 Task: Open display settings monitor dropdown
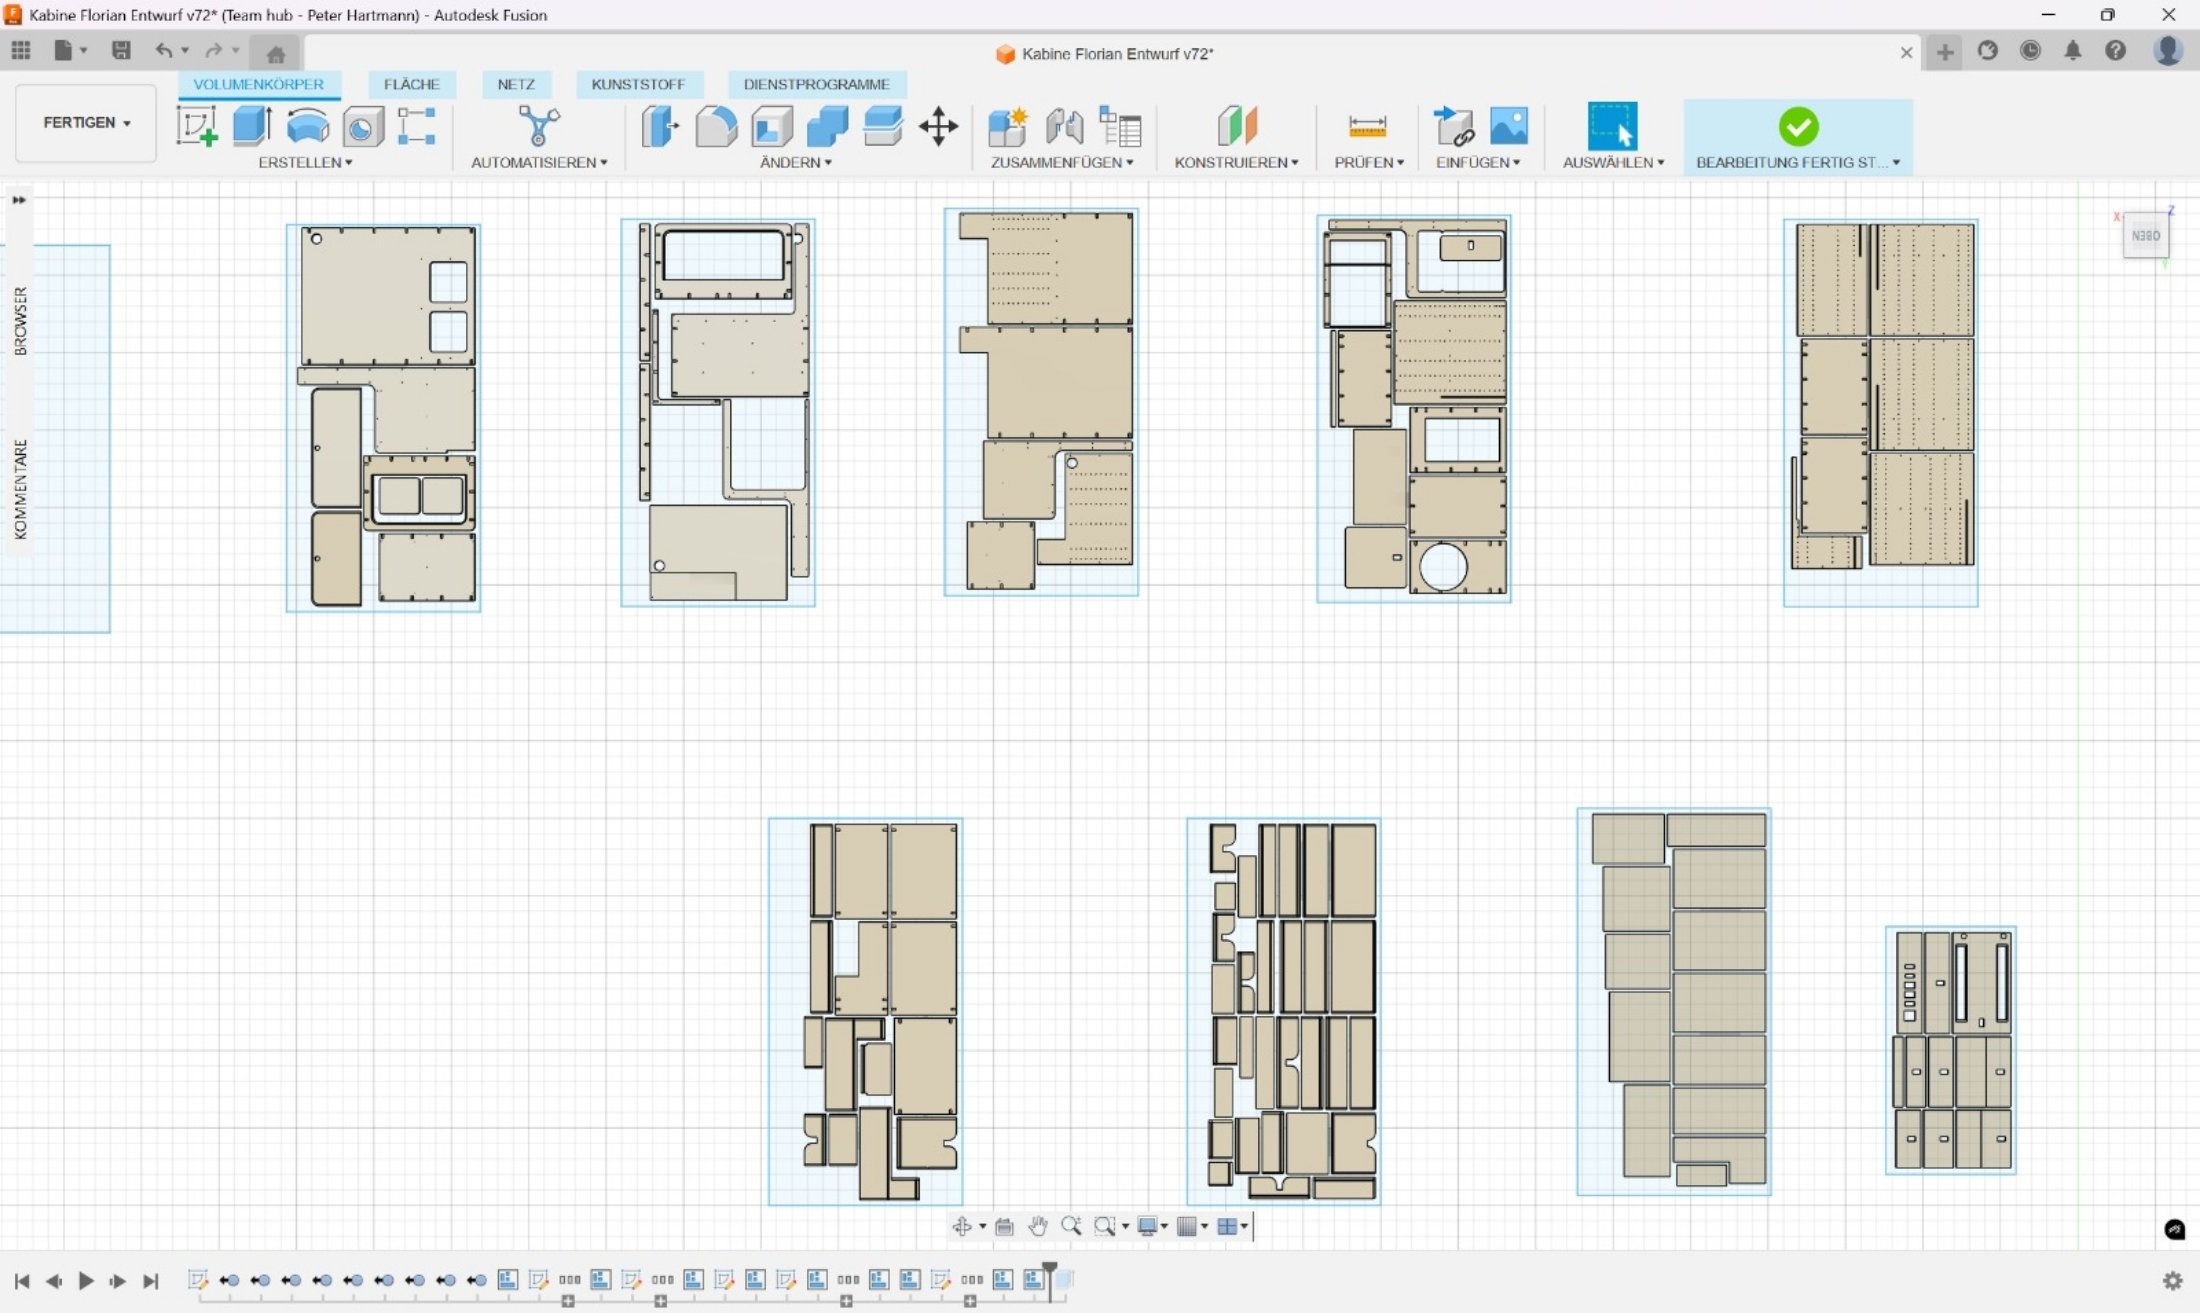(1152, 1226)
